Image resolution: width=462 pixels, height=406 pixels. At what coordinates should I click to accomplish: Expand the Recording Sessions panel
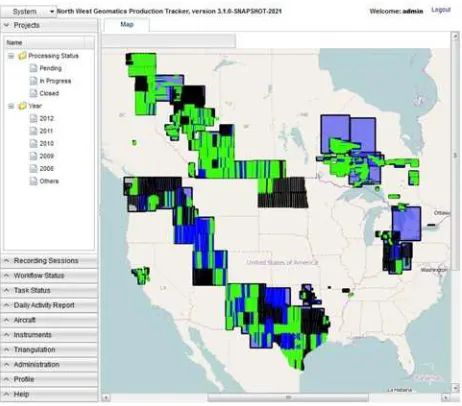(49, 261)
